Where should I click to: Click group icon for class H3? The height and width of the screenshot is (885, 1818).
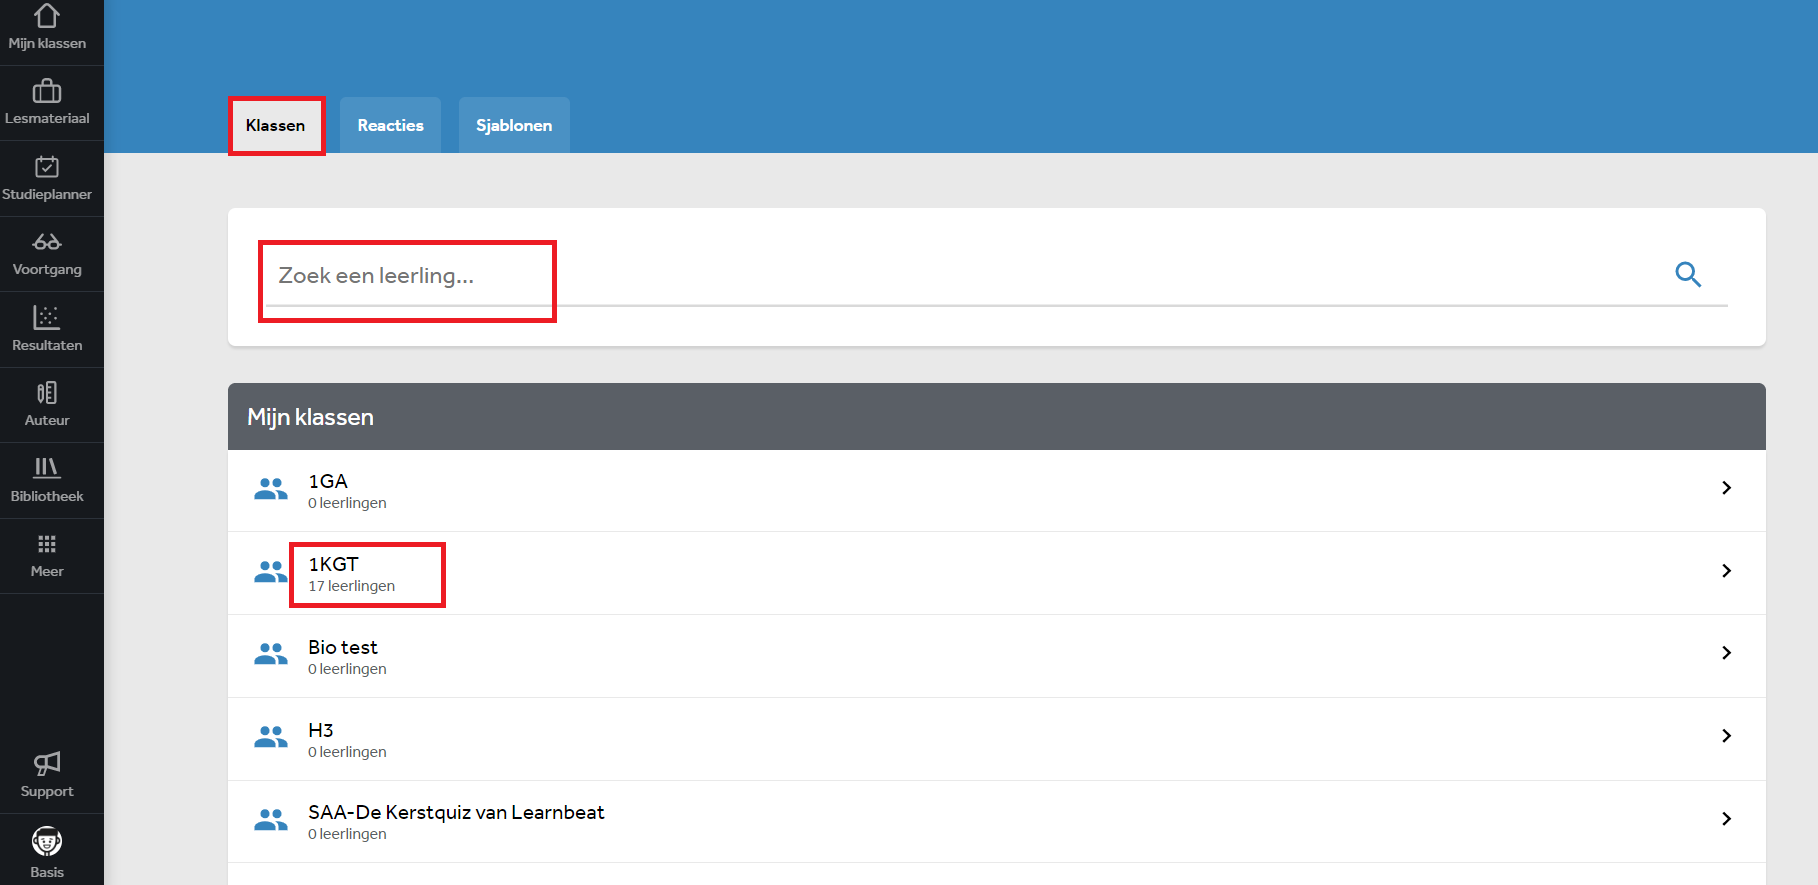(x=271, y=737)
